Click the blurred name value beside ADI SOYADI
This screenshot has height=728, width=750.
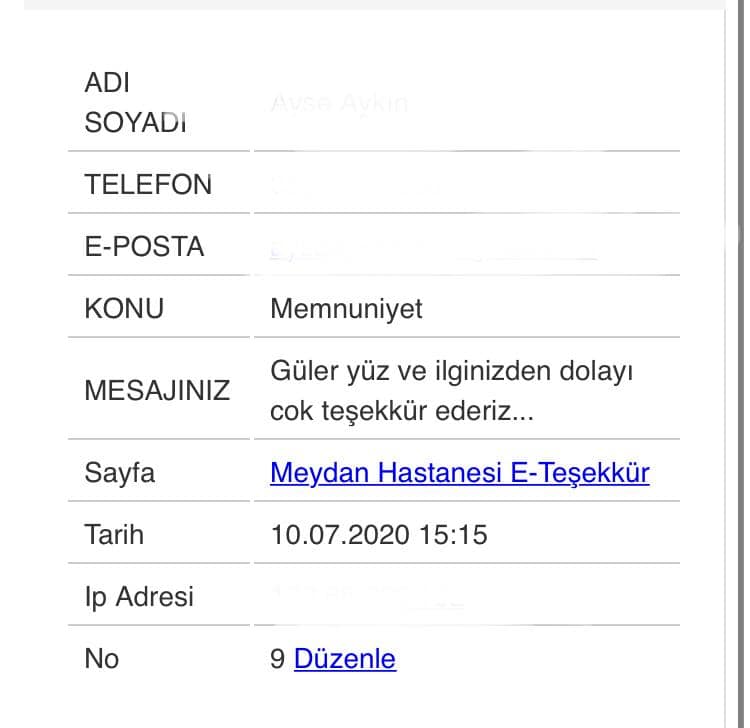point(339,103)
